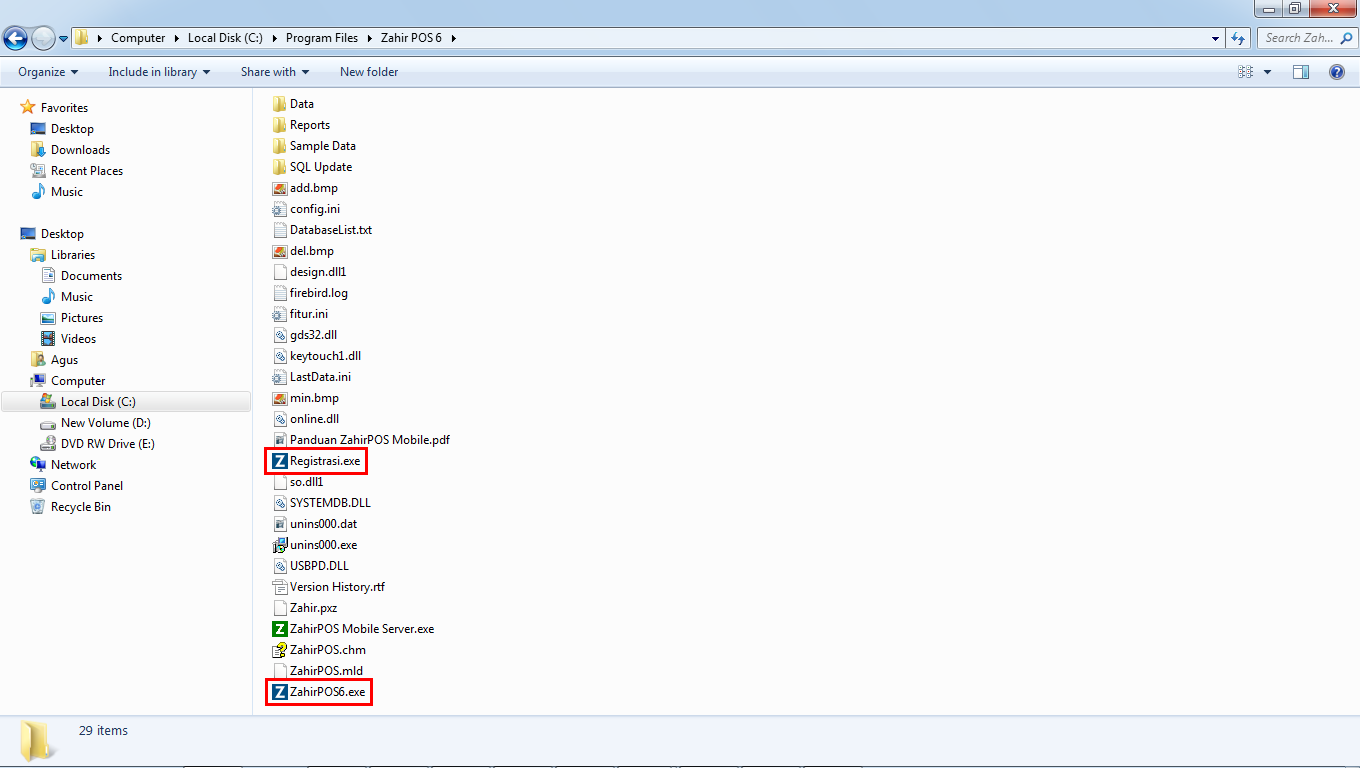Select the add.bmp image icon

click(280, 188)
